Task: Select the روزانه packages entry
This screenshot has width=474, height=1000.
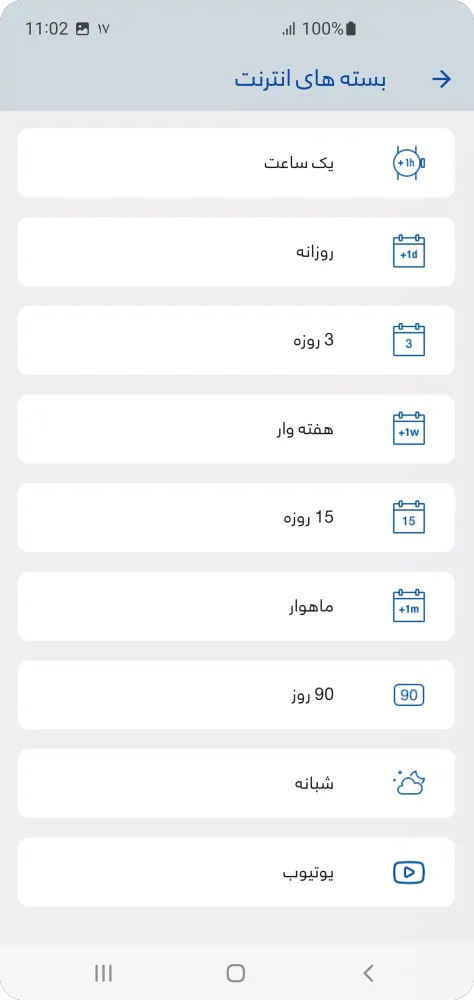Action: 236,252
